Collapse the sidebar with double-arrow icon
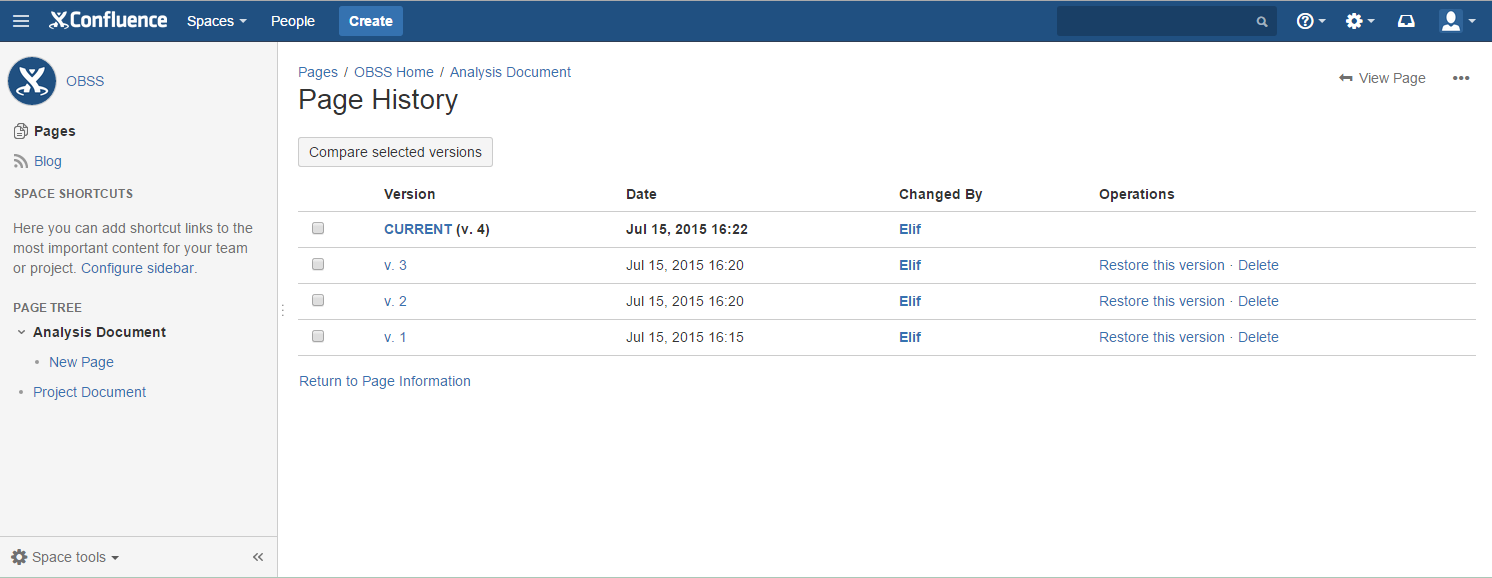Image resolution: width=1492 pixels, height=578 pixels. click(x=258, y=557)
